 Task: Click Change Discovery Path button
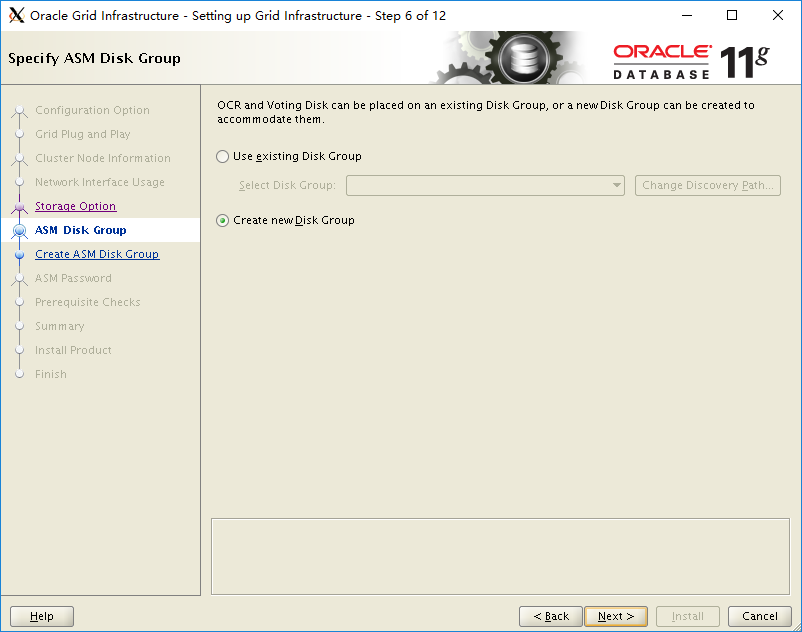click(x=707, y=185)
